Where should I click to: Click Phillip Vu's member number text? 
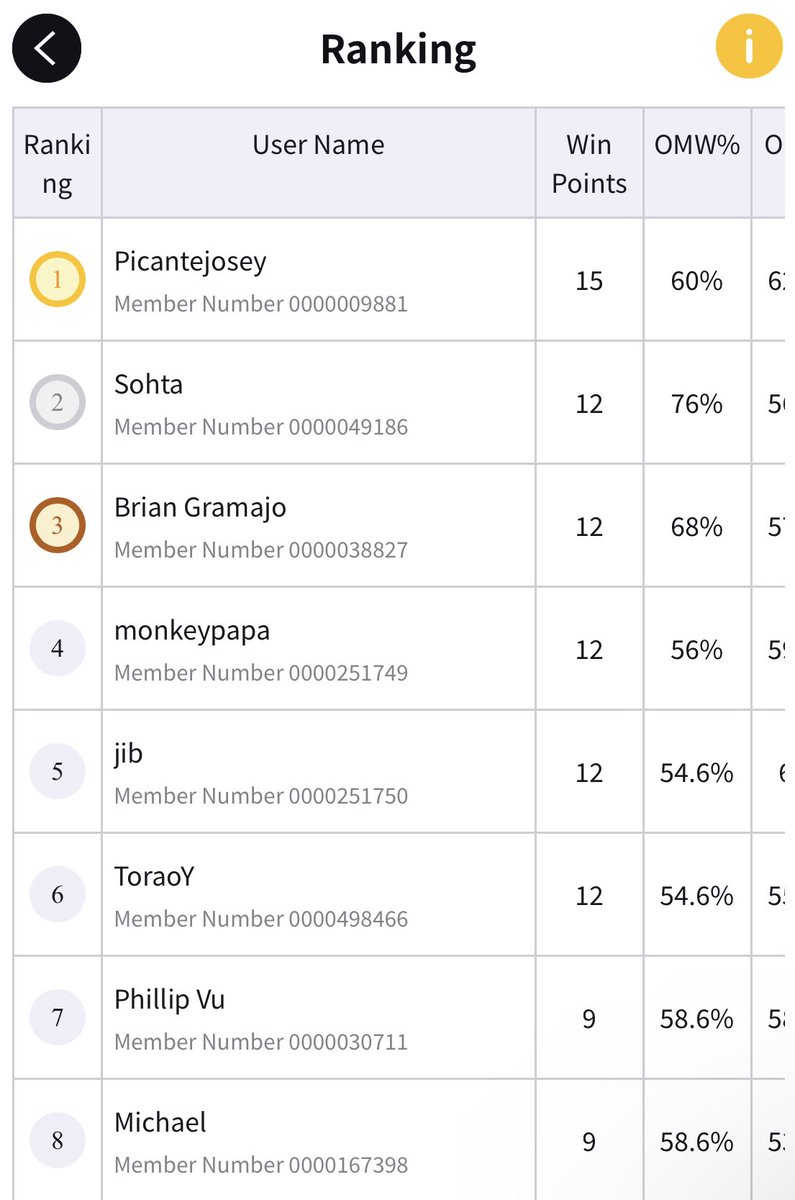click(x=261, y=1042)
